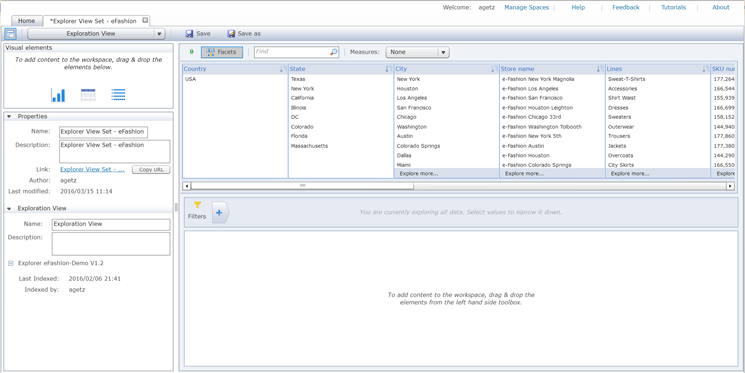Click the Save as button label

249,34
